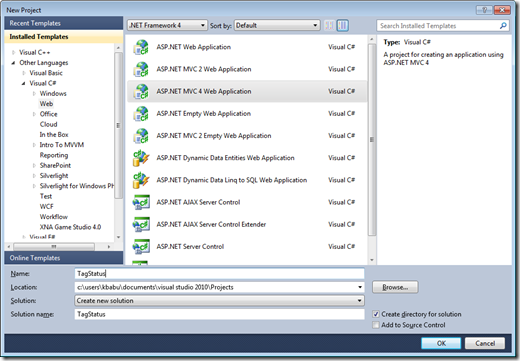Select ASP.NET Dynamic Data Linq to SQL icon
520x361 pixels.
click(141, 180)
